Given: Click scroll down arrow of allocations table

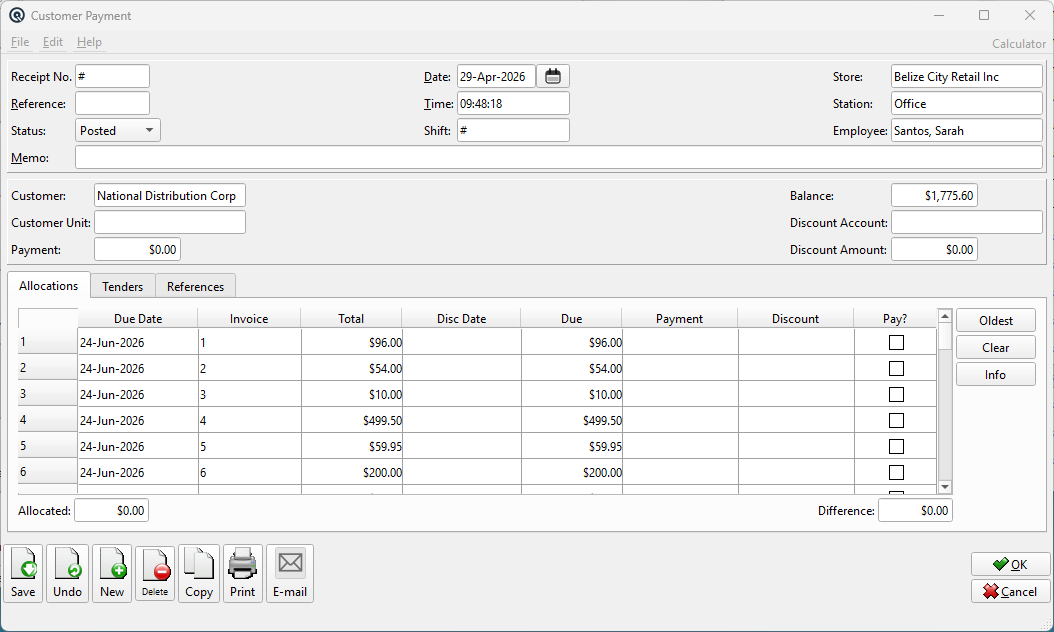Looking at the screenshot, I should (944, 487).
